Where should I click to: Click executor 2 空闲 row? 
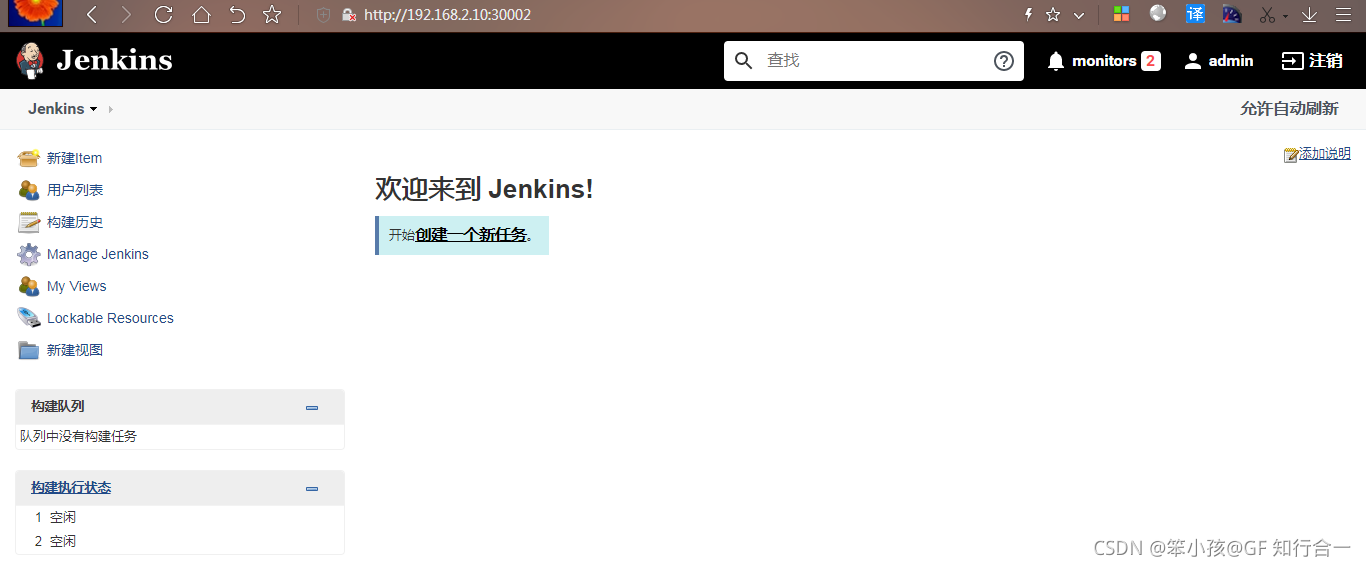[180, 541]
